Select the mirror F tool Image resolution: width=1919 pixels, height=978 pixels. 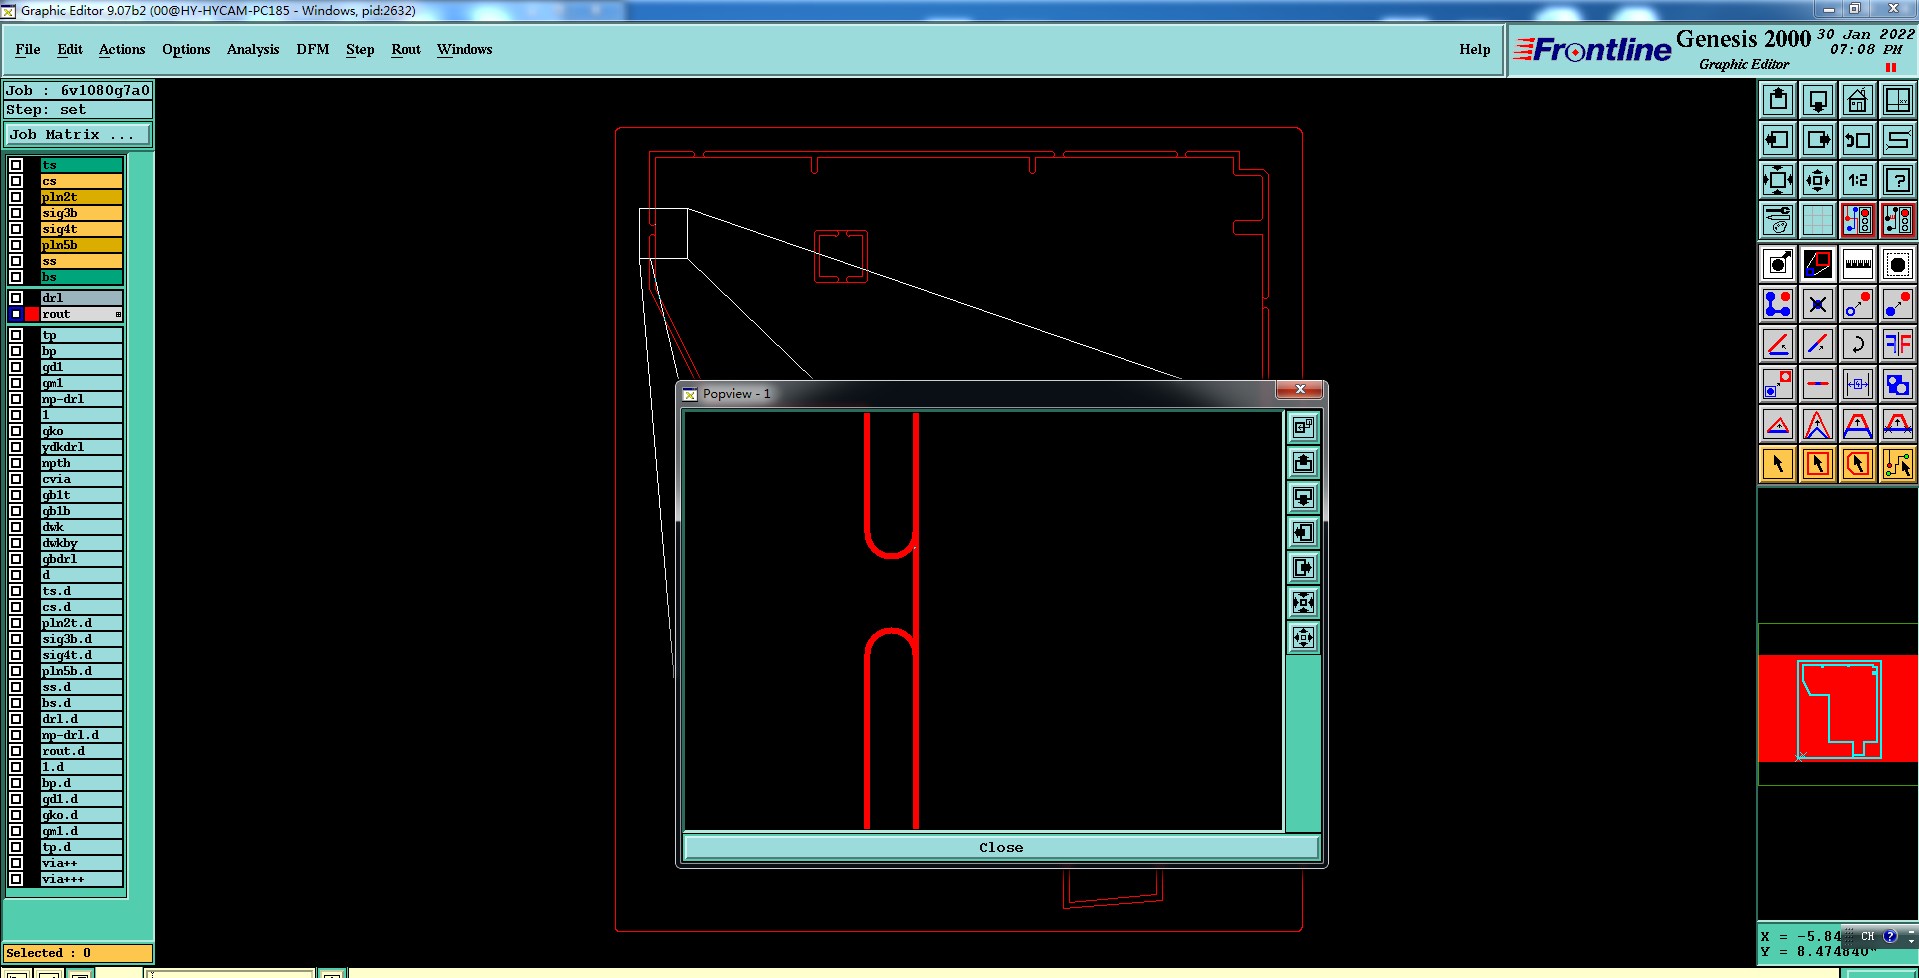pos(1898,344)
